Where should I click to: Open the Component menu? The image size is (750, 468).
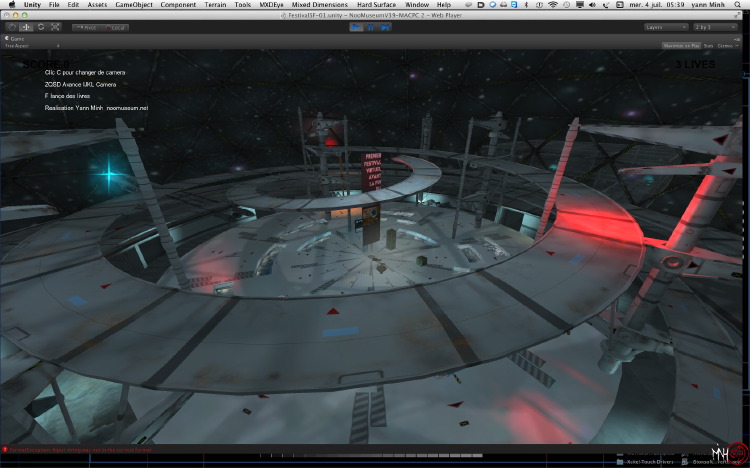pos(178,4)
